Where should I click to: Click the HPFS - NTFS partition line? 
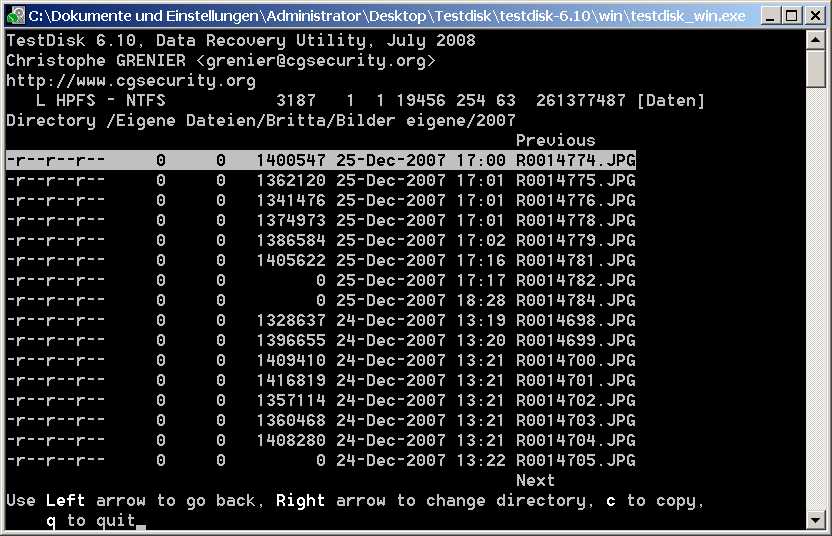[x=370, y=100]
